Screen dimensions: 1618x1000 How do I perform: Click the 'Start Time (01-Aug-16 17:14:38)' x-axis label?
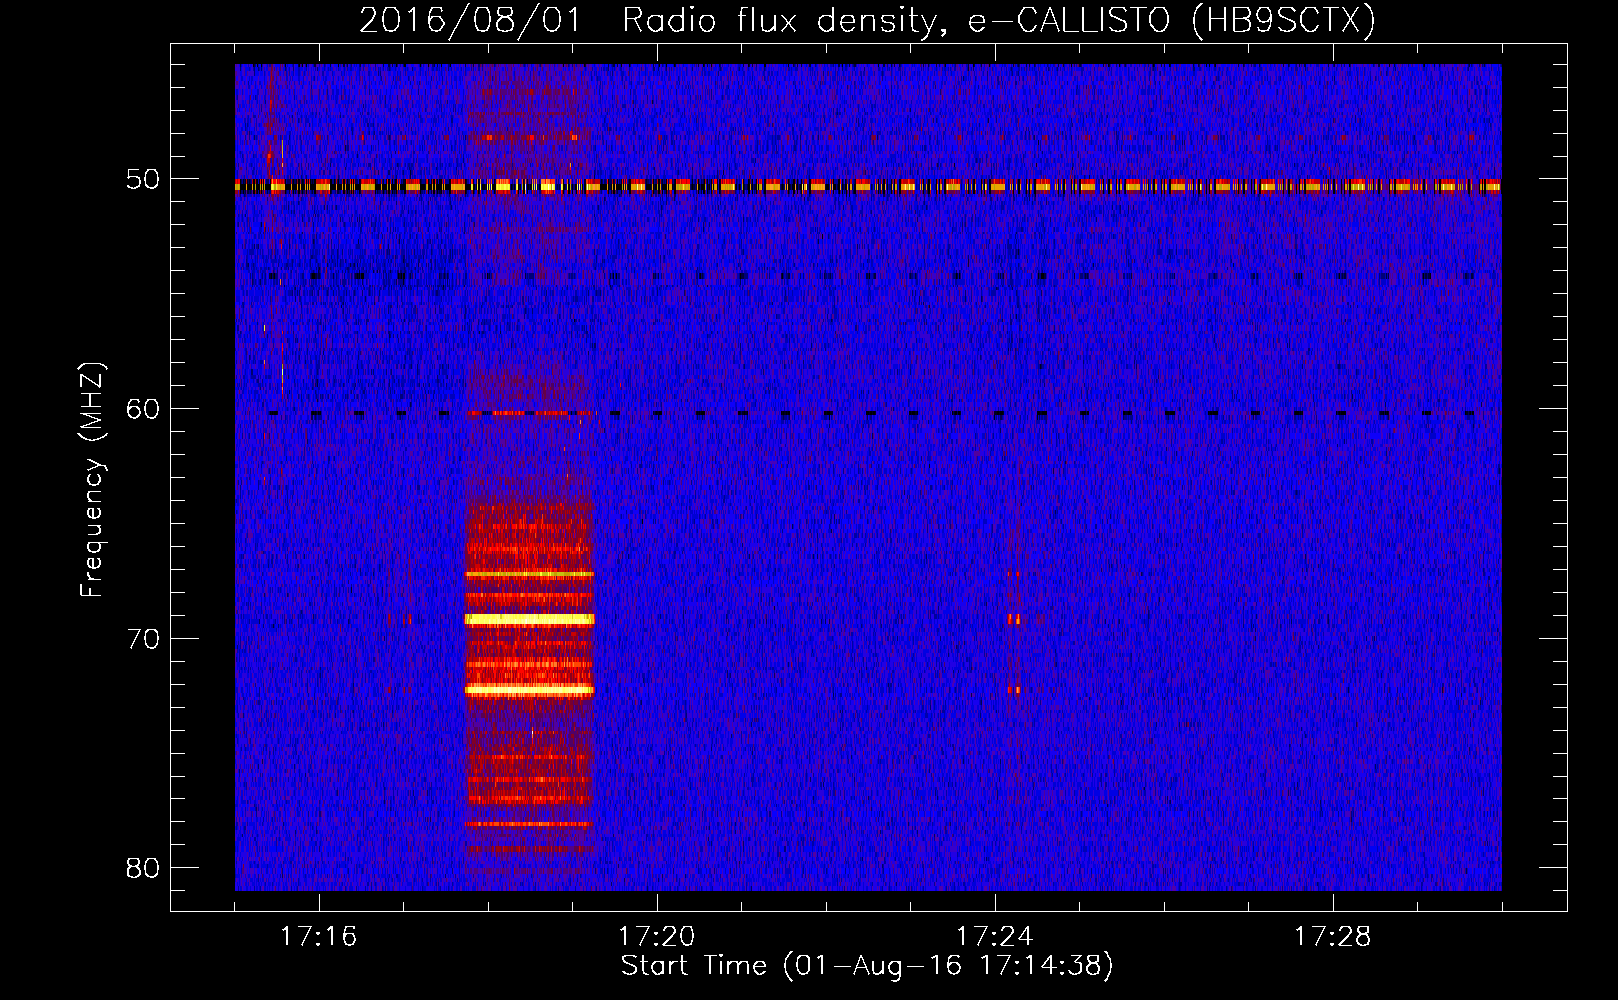click(867, 966)
